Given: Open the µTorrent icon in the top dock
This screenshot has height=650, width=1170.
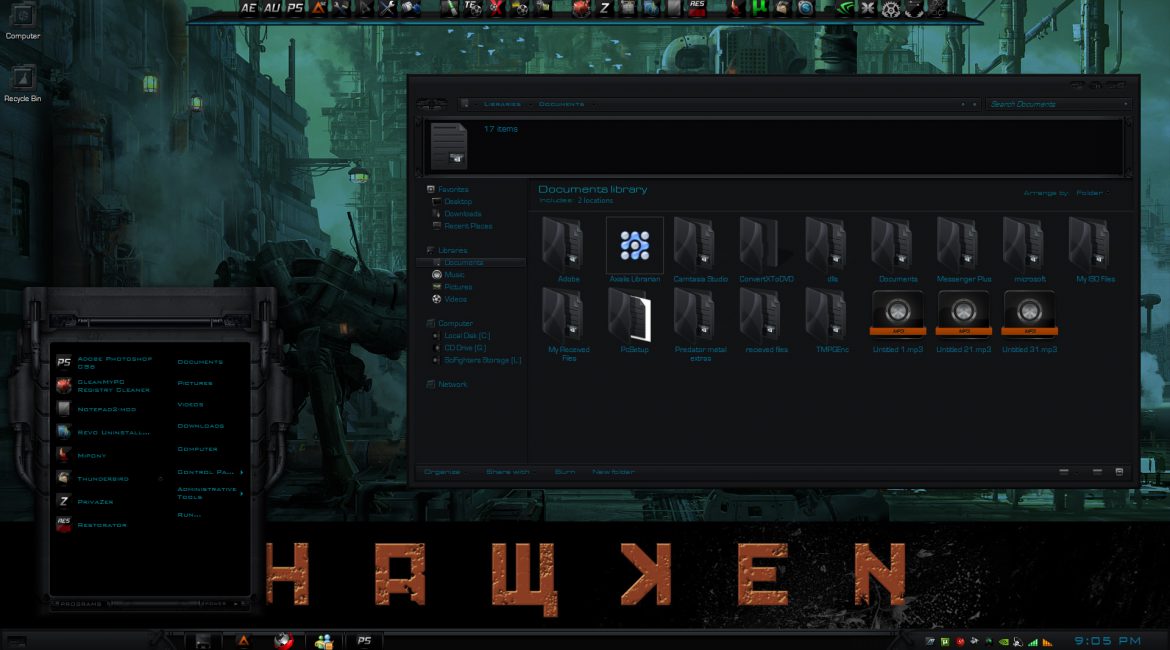Looking at the screenshot, I should (759, 8).
